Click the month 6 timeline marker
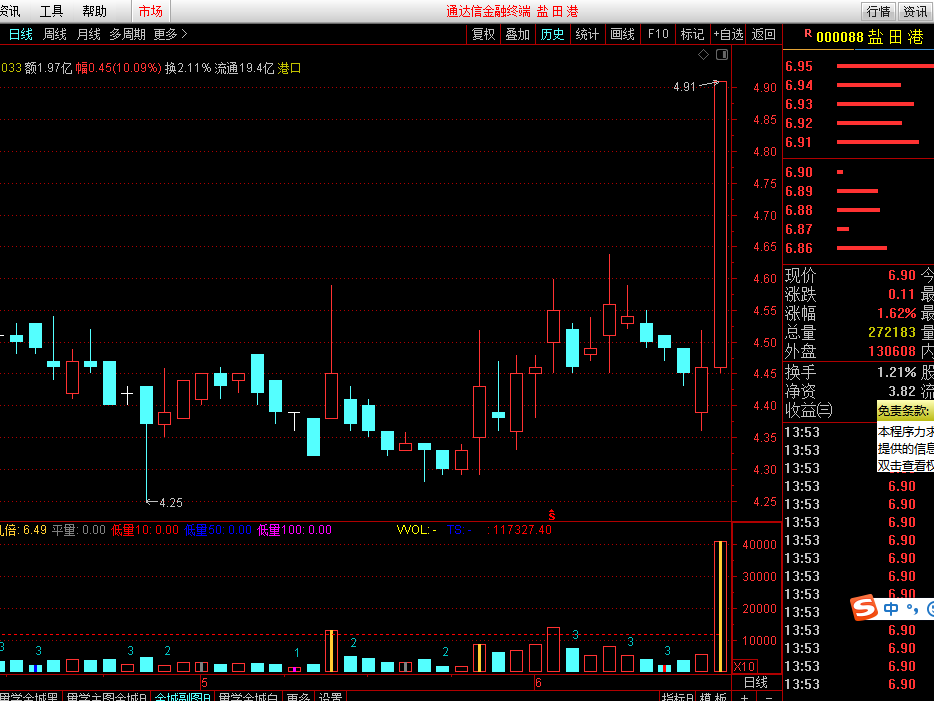The width and height of the screenshot is (934, 701). (538, 683)
